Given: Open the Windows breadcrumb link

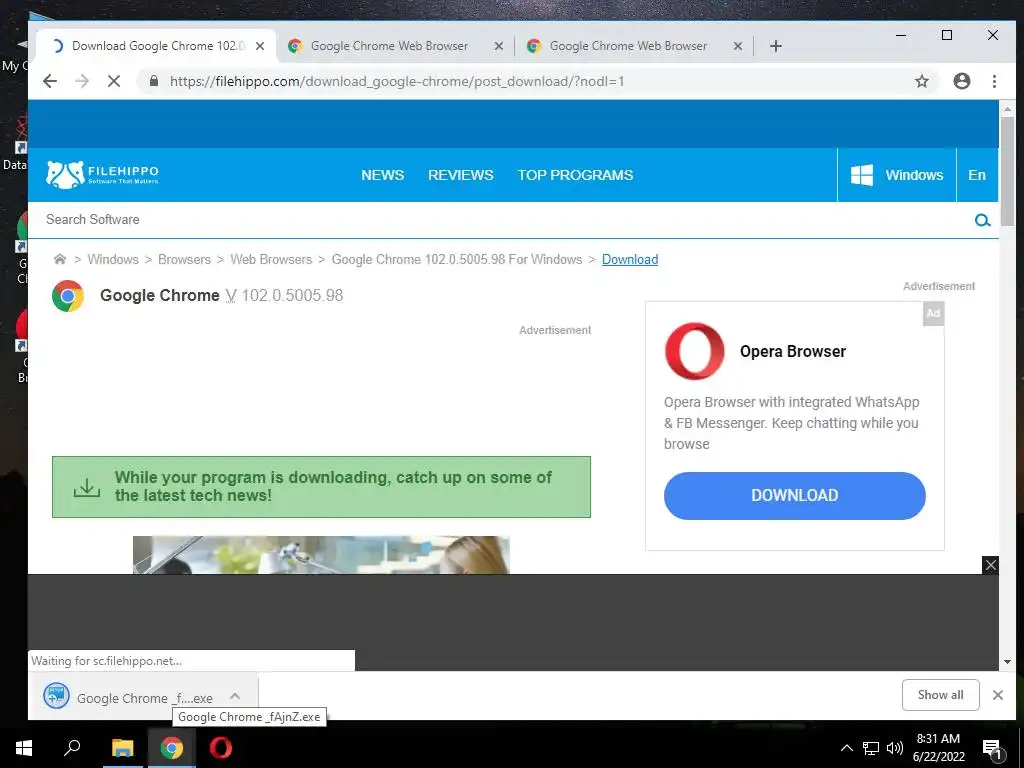Looking at the screenshot, I should 113,259.
